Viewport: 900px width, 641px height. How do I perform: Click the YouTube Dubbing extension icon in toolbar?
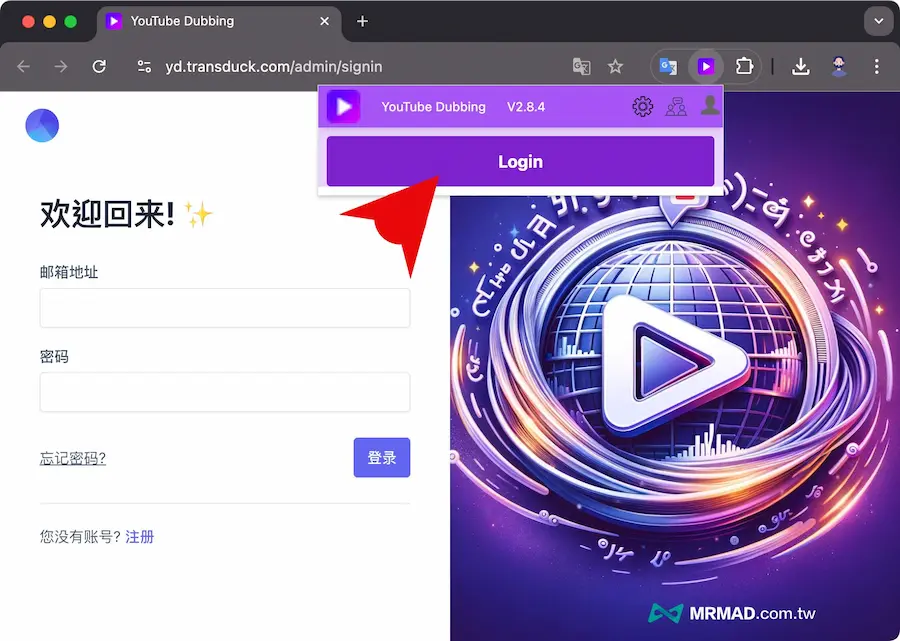pos(706,67)
